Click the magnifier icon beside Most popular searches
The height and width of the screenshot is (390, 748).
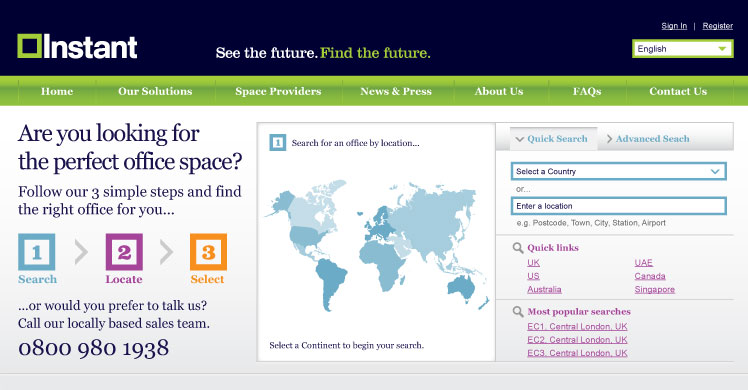pyautogui.click(x=518, y=312)
